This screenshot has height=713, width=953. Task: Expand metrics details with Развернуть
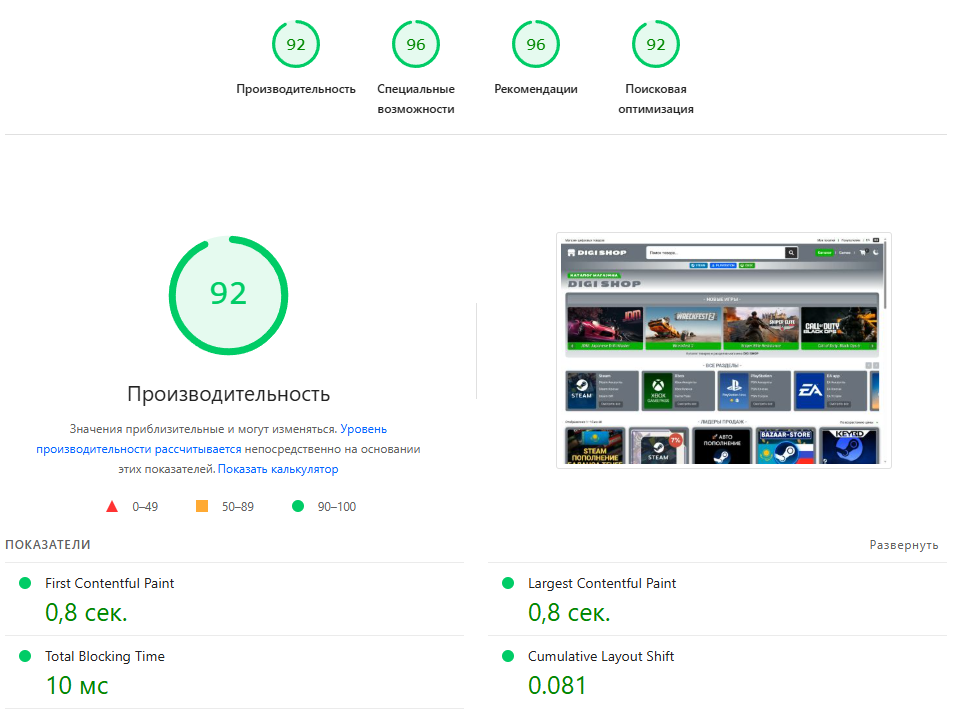pos(903,545)
